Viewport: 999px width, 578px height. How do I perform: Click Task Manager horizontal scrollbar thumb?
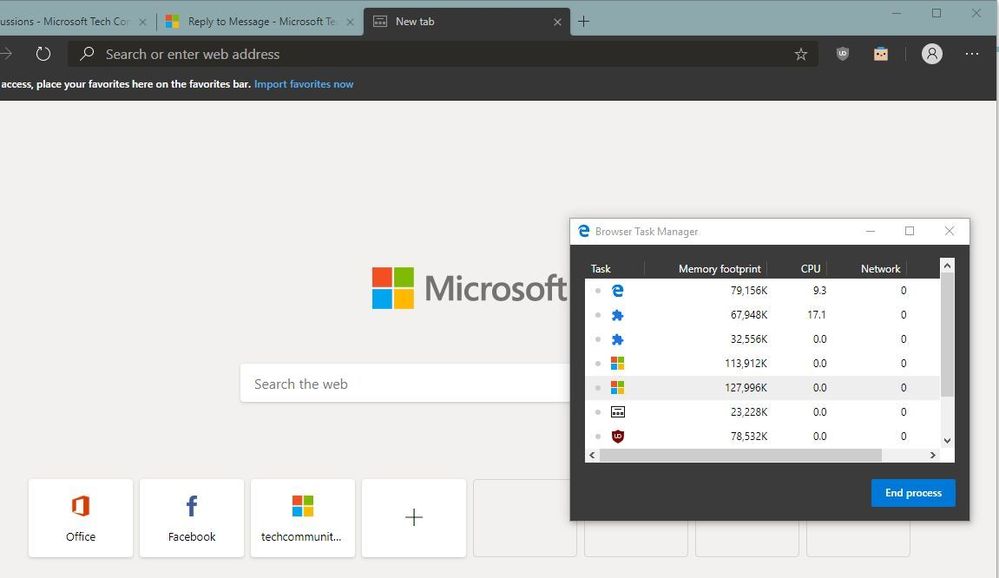740,455
